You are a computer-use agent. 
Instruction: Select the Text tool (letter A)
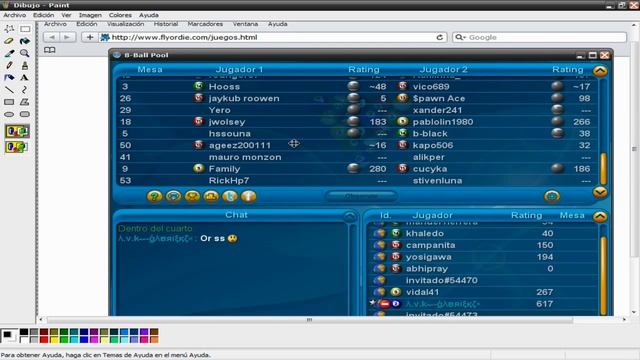coord(25,78)
